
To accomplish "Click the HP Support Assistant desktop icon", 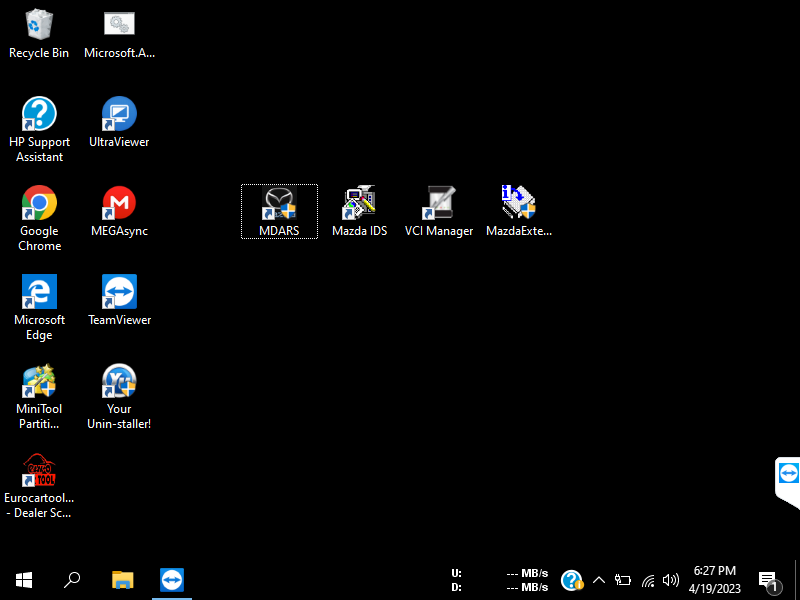I will (x=39, y=115).
